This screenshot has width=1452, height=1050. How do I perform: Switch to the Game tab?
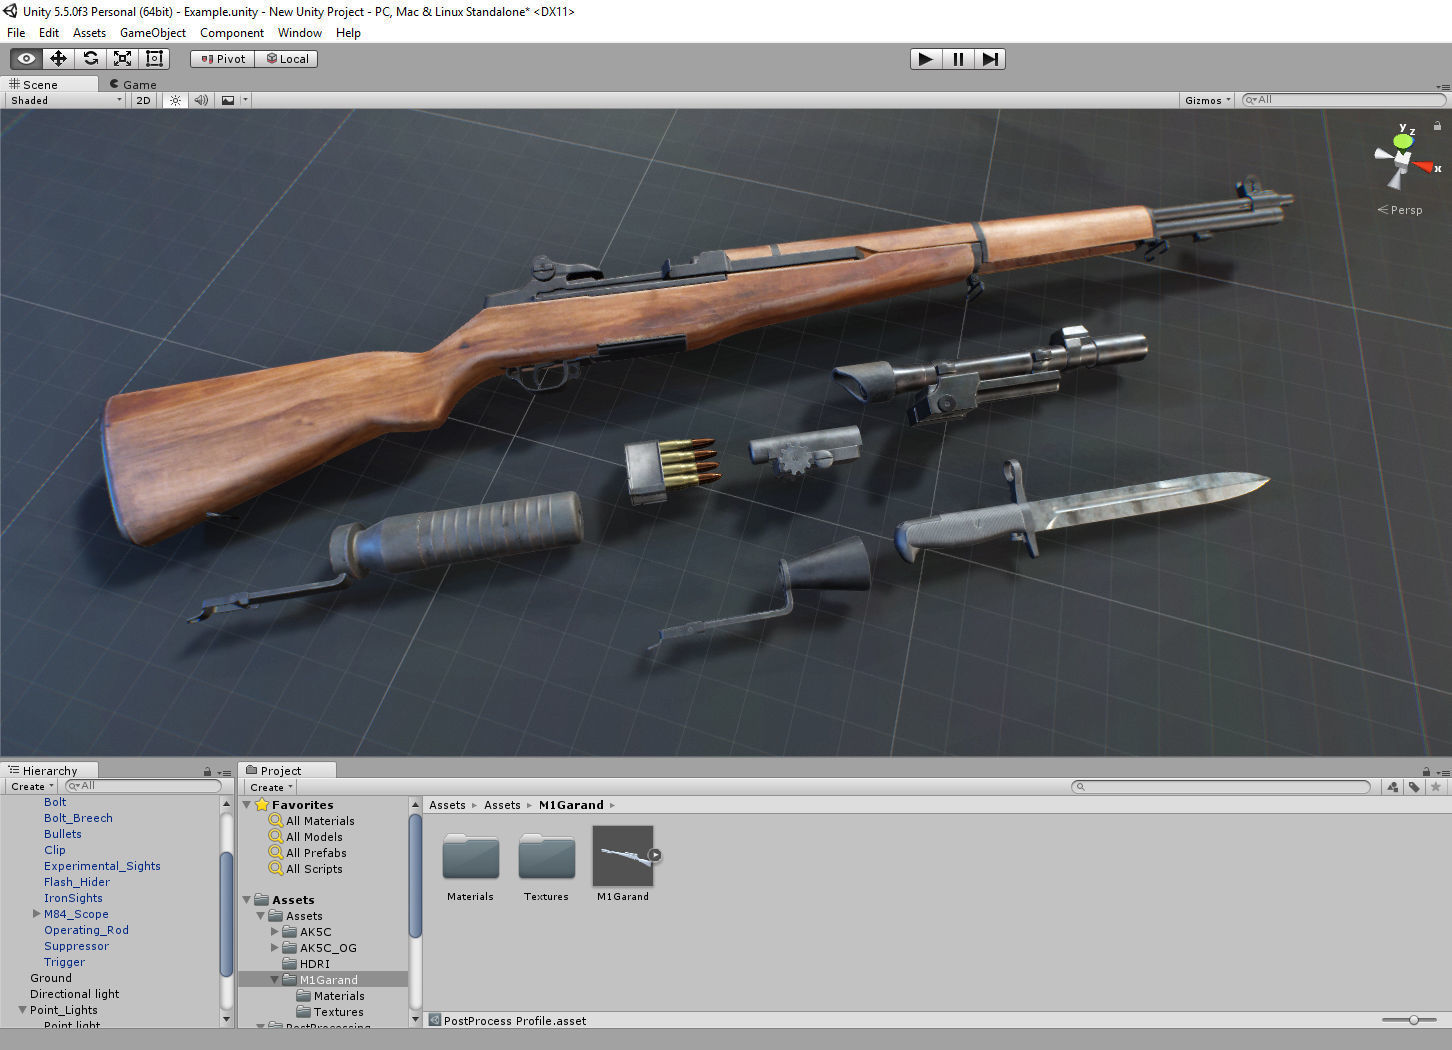132,85
